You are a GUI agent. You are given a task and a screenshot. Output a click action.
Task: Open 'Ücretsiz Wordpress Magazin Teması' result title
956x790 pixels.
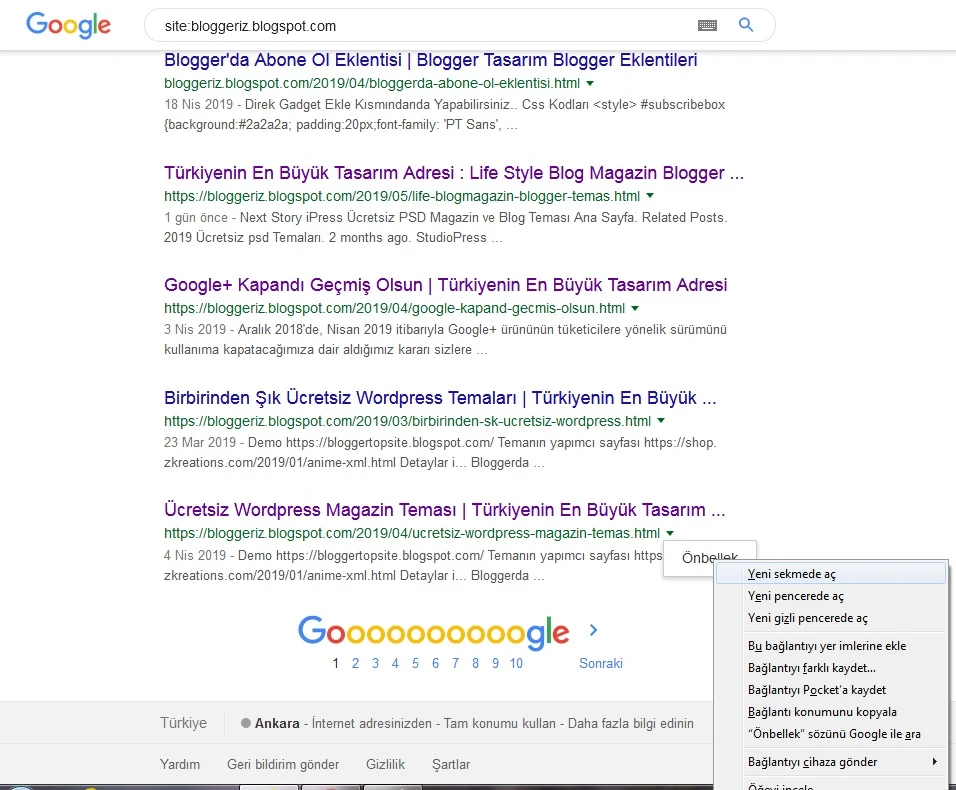tap(444, 510)
